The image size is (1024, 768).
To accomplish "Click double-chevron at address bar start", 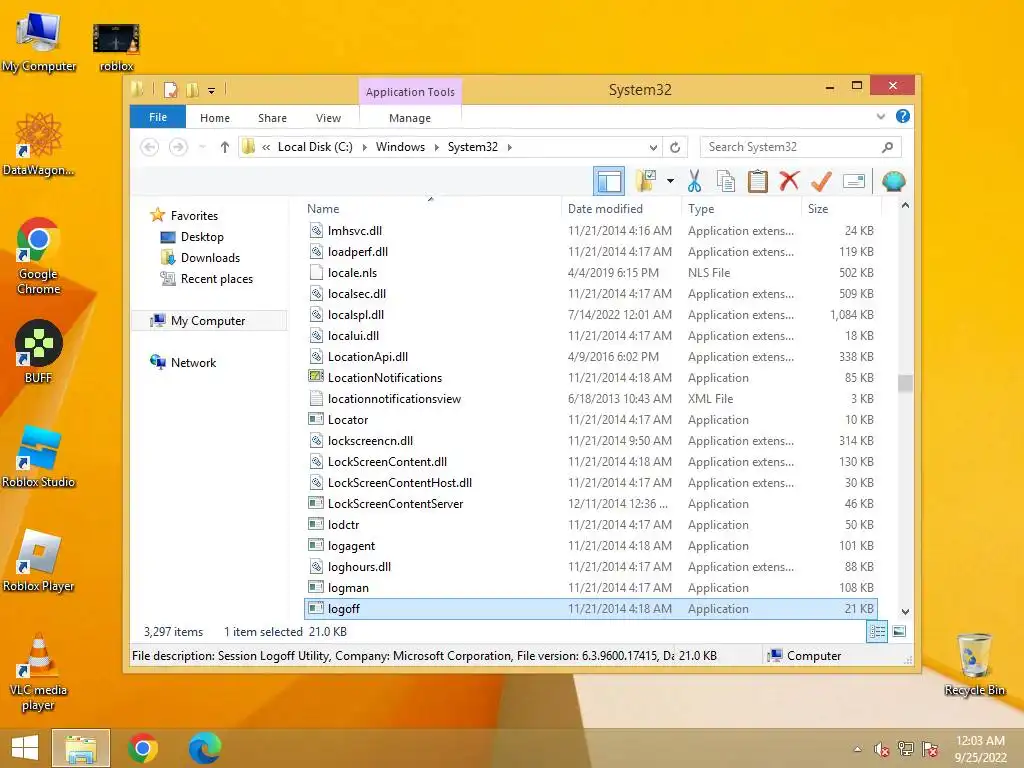I will (x=266, y=148).
